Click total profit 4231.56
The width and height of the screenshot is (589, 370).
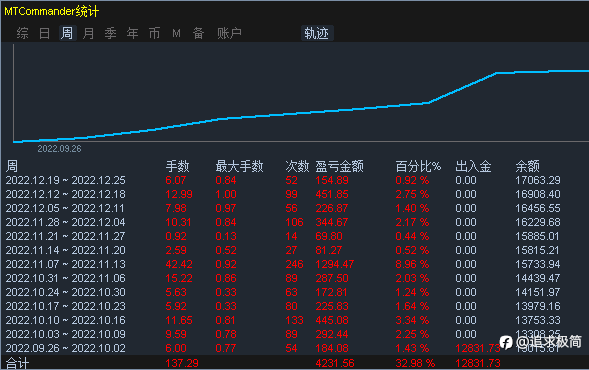point(334,363)
